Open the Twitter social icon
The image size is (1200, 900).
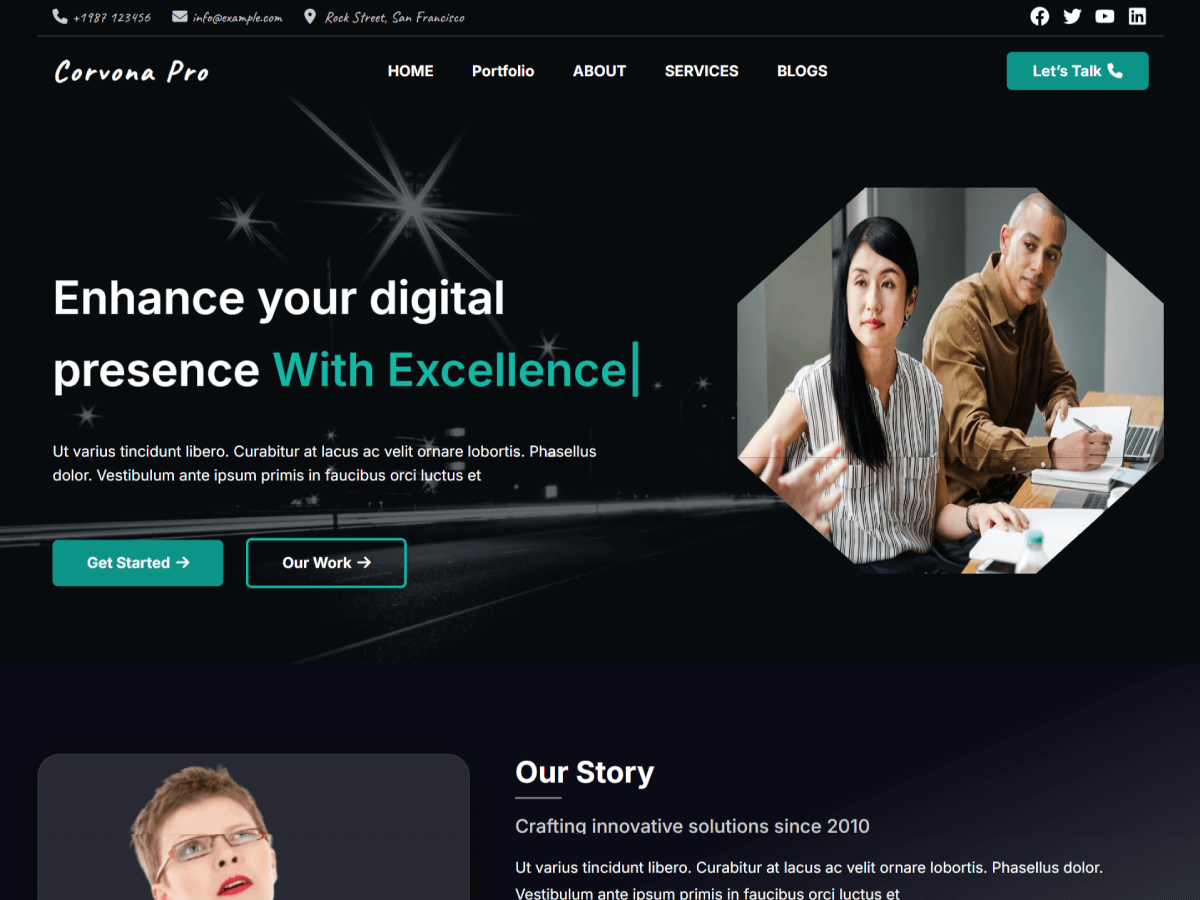1072,16
